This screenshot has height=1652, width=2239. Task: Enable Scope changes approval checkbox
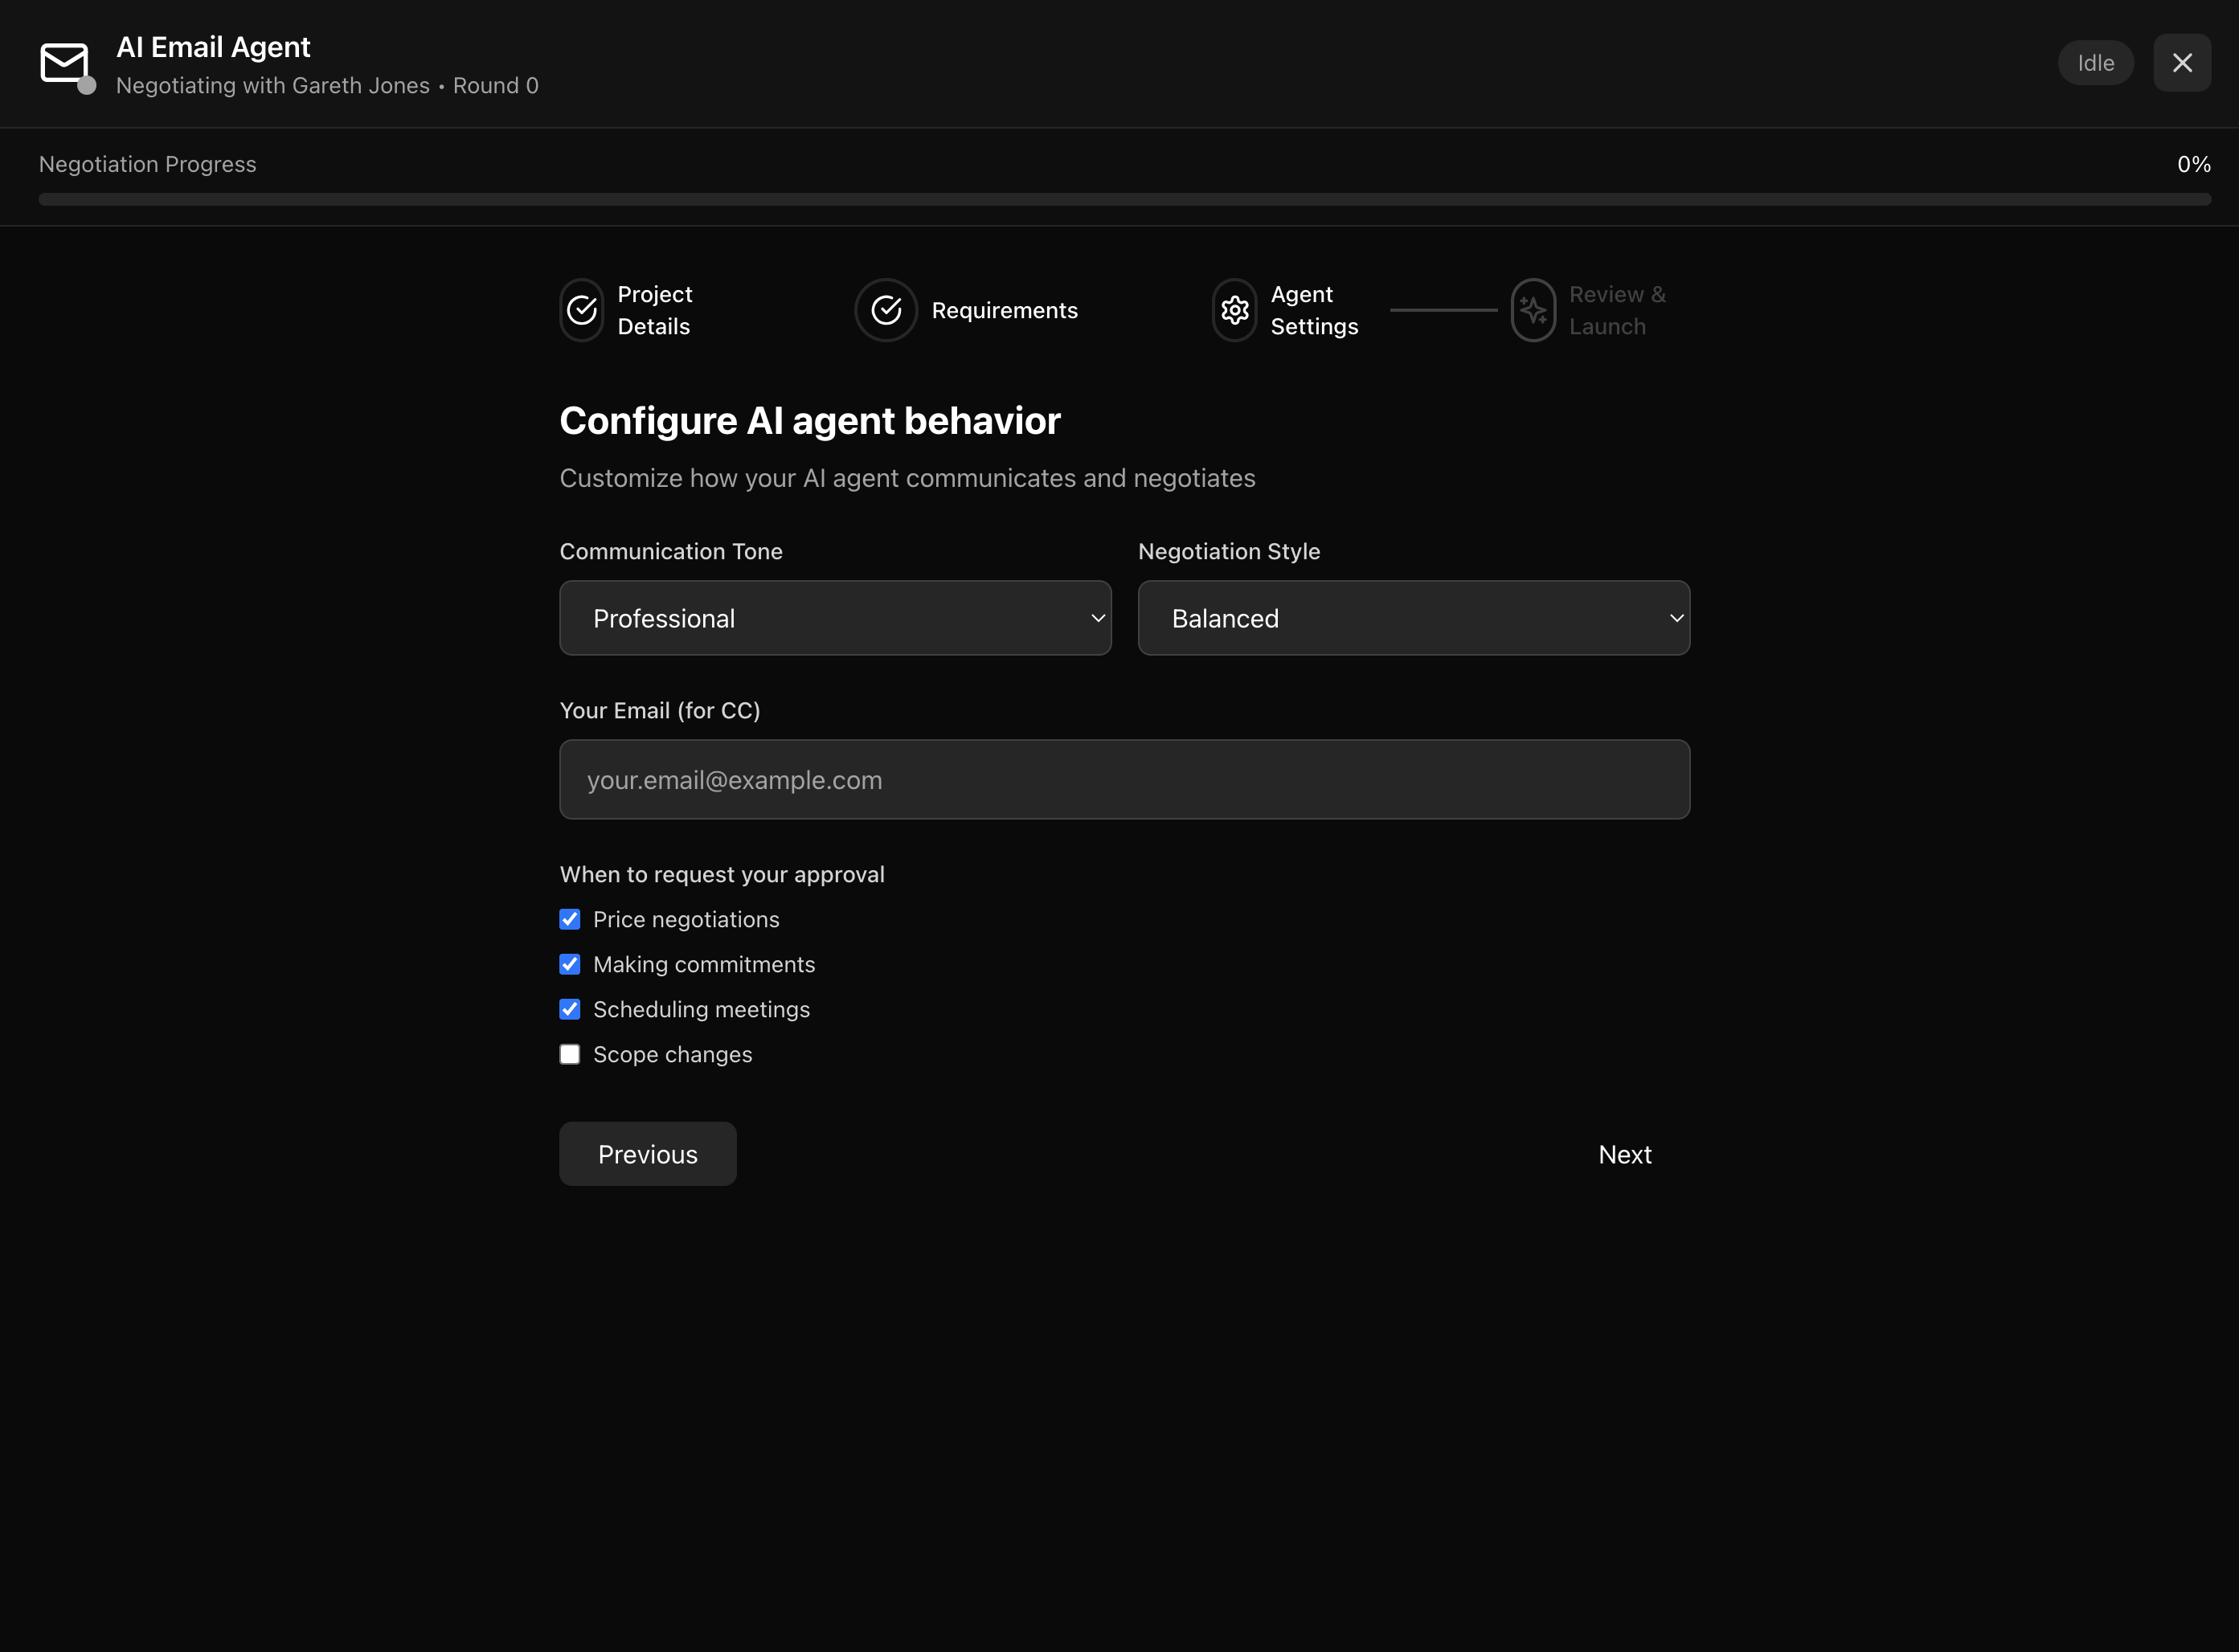click(x=569, y=1054)
